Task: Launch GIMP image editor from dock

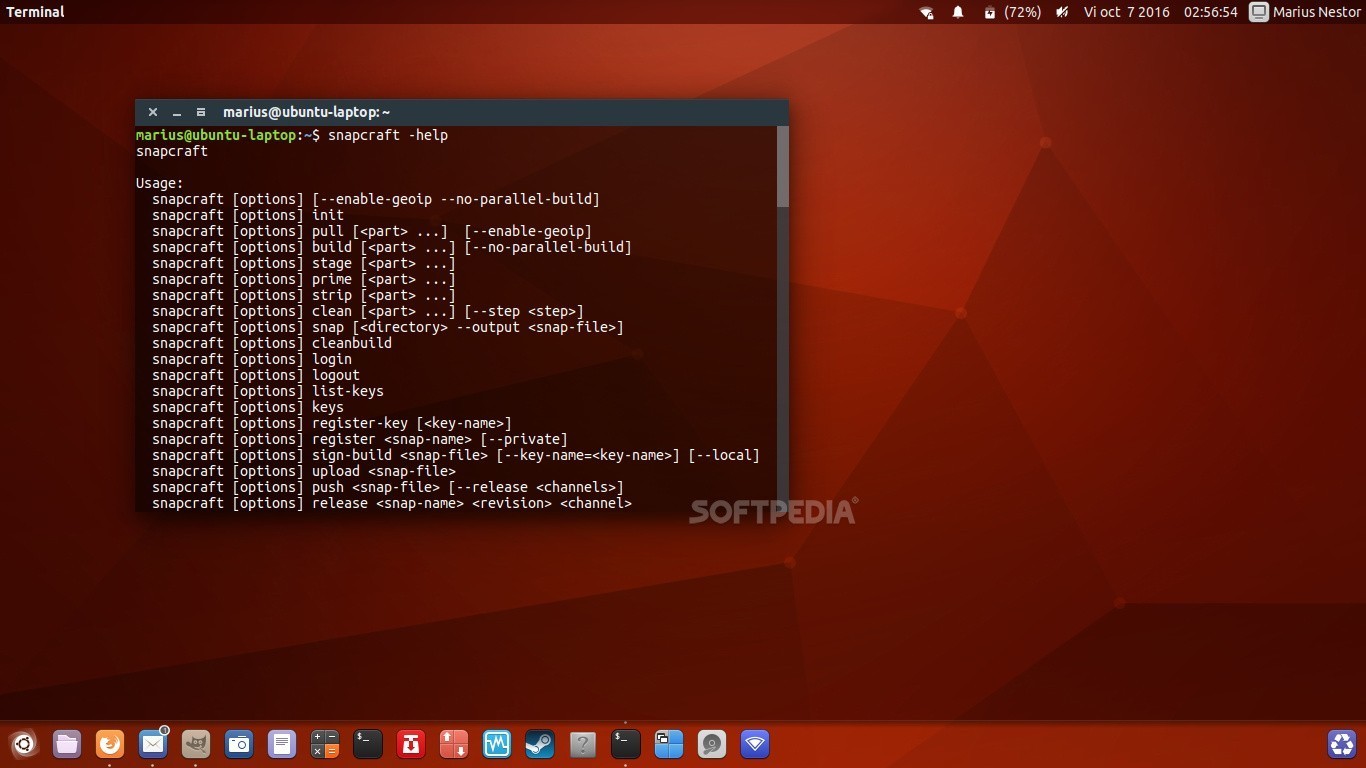Action: pos(196,744)
